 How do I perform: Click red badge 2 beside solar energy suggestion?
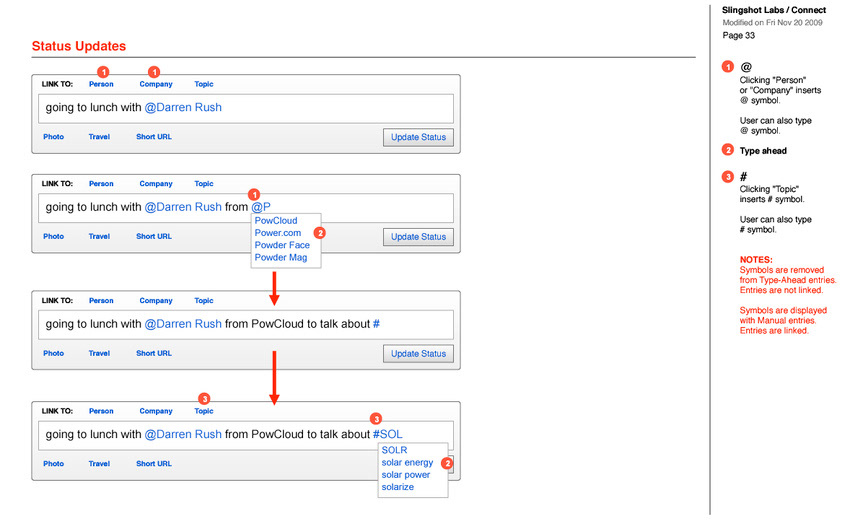(448, 463)
